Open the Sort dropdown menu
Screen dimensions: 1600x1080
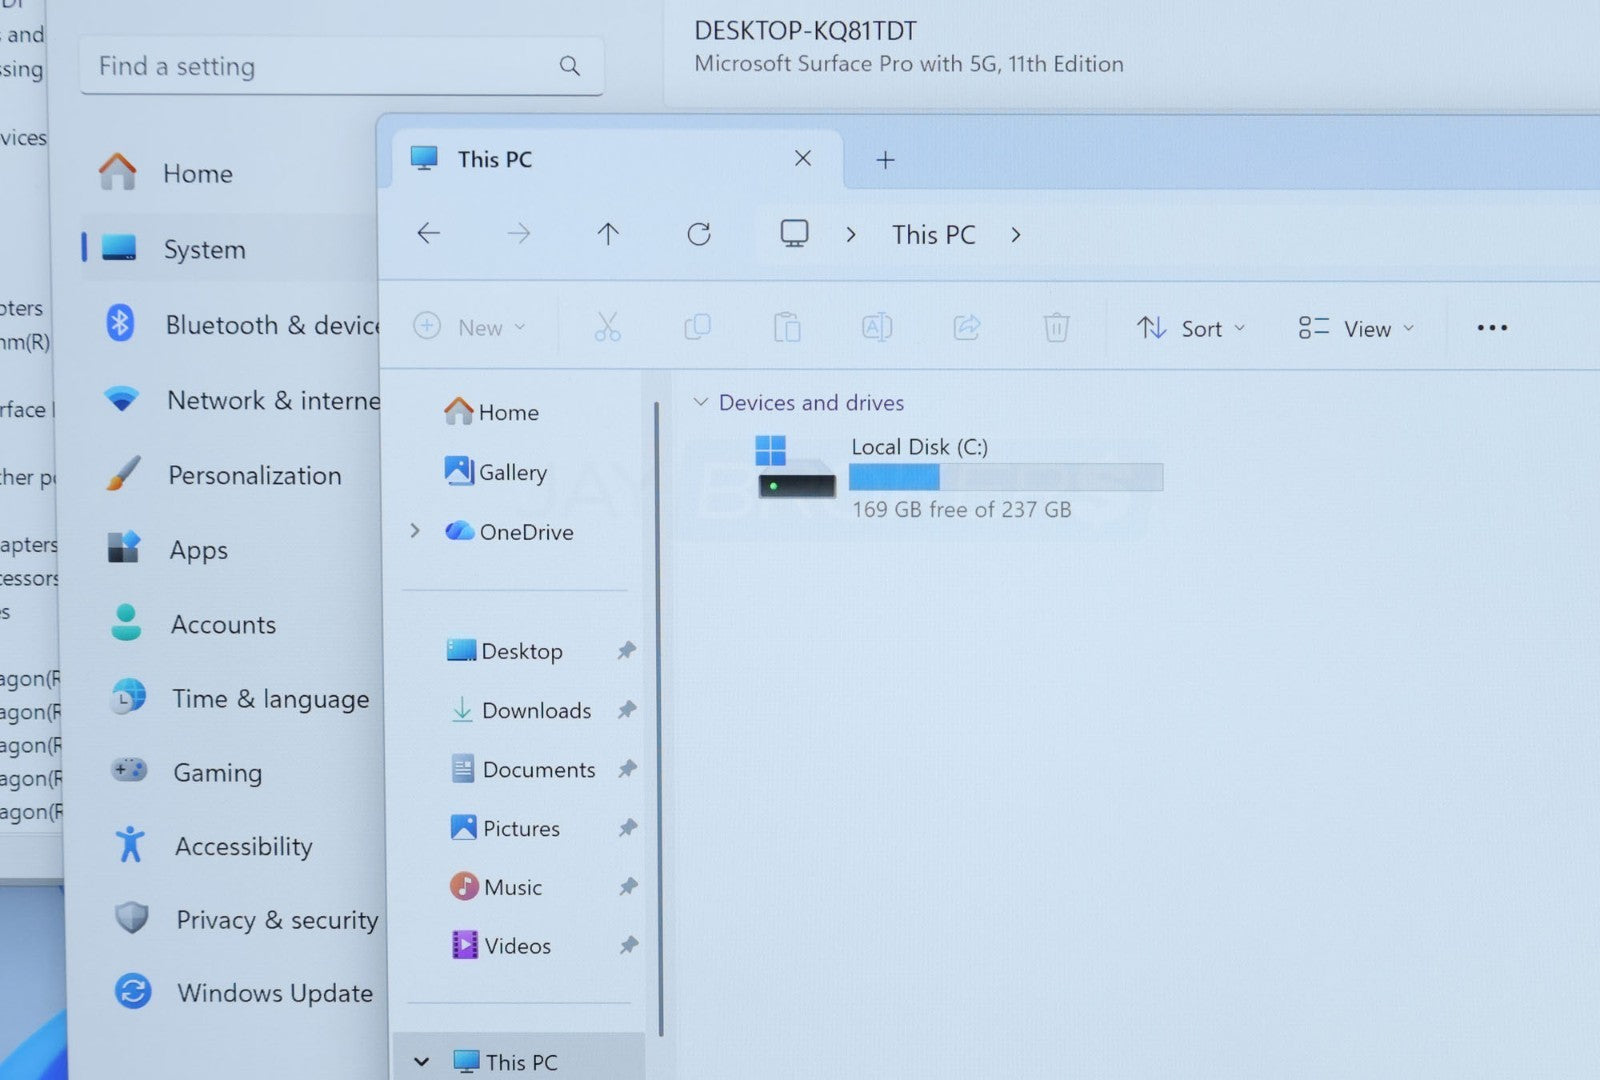tap(1191, 328)
